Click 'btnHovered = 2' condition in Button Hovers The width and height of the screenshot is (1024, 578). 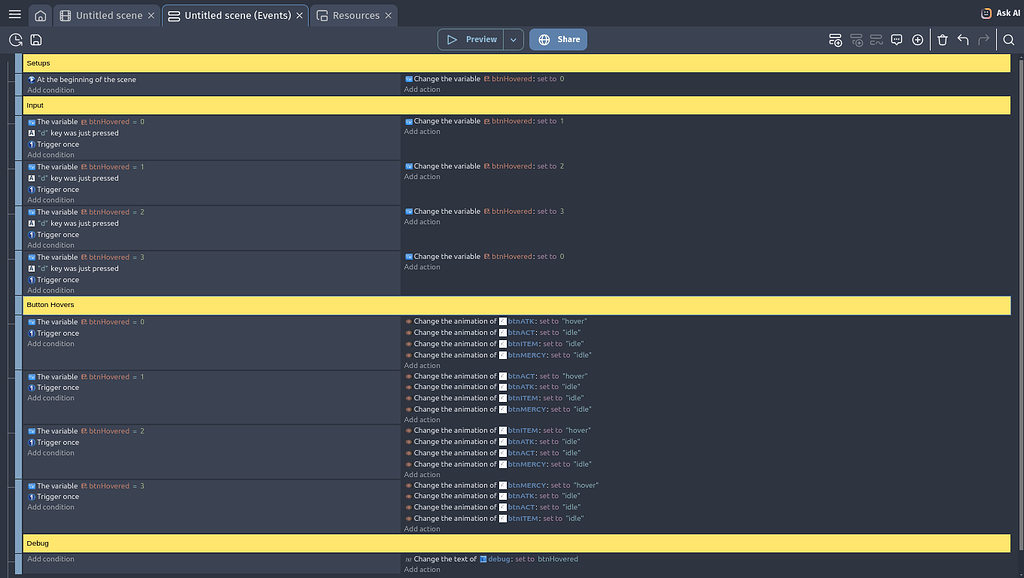pos(86,431)
